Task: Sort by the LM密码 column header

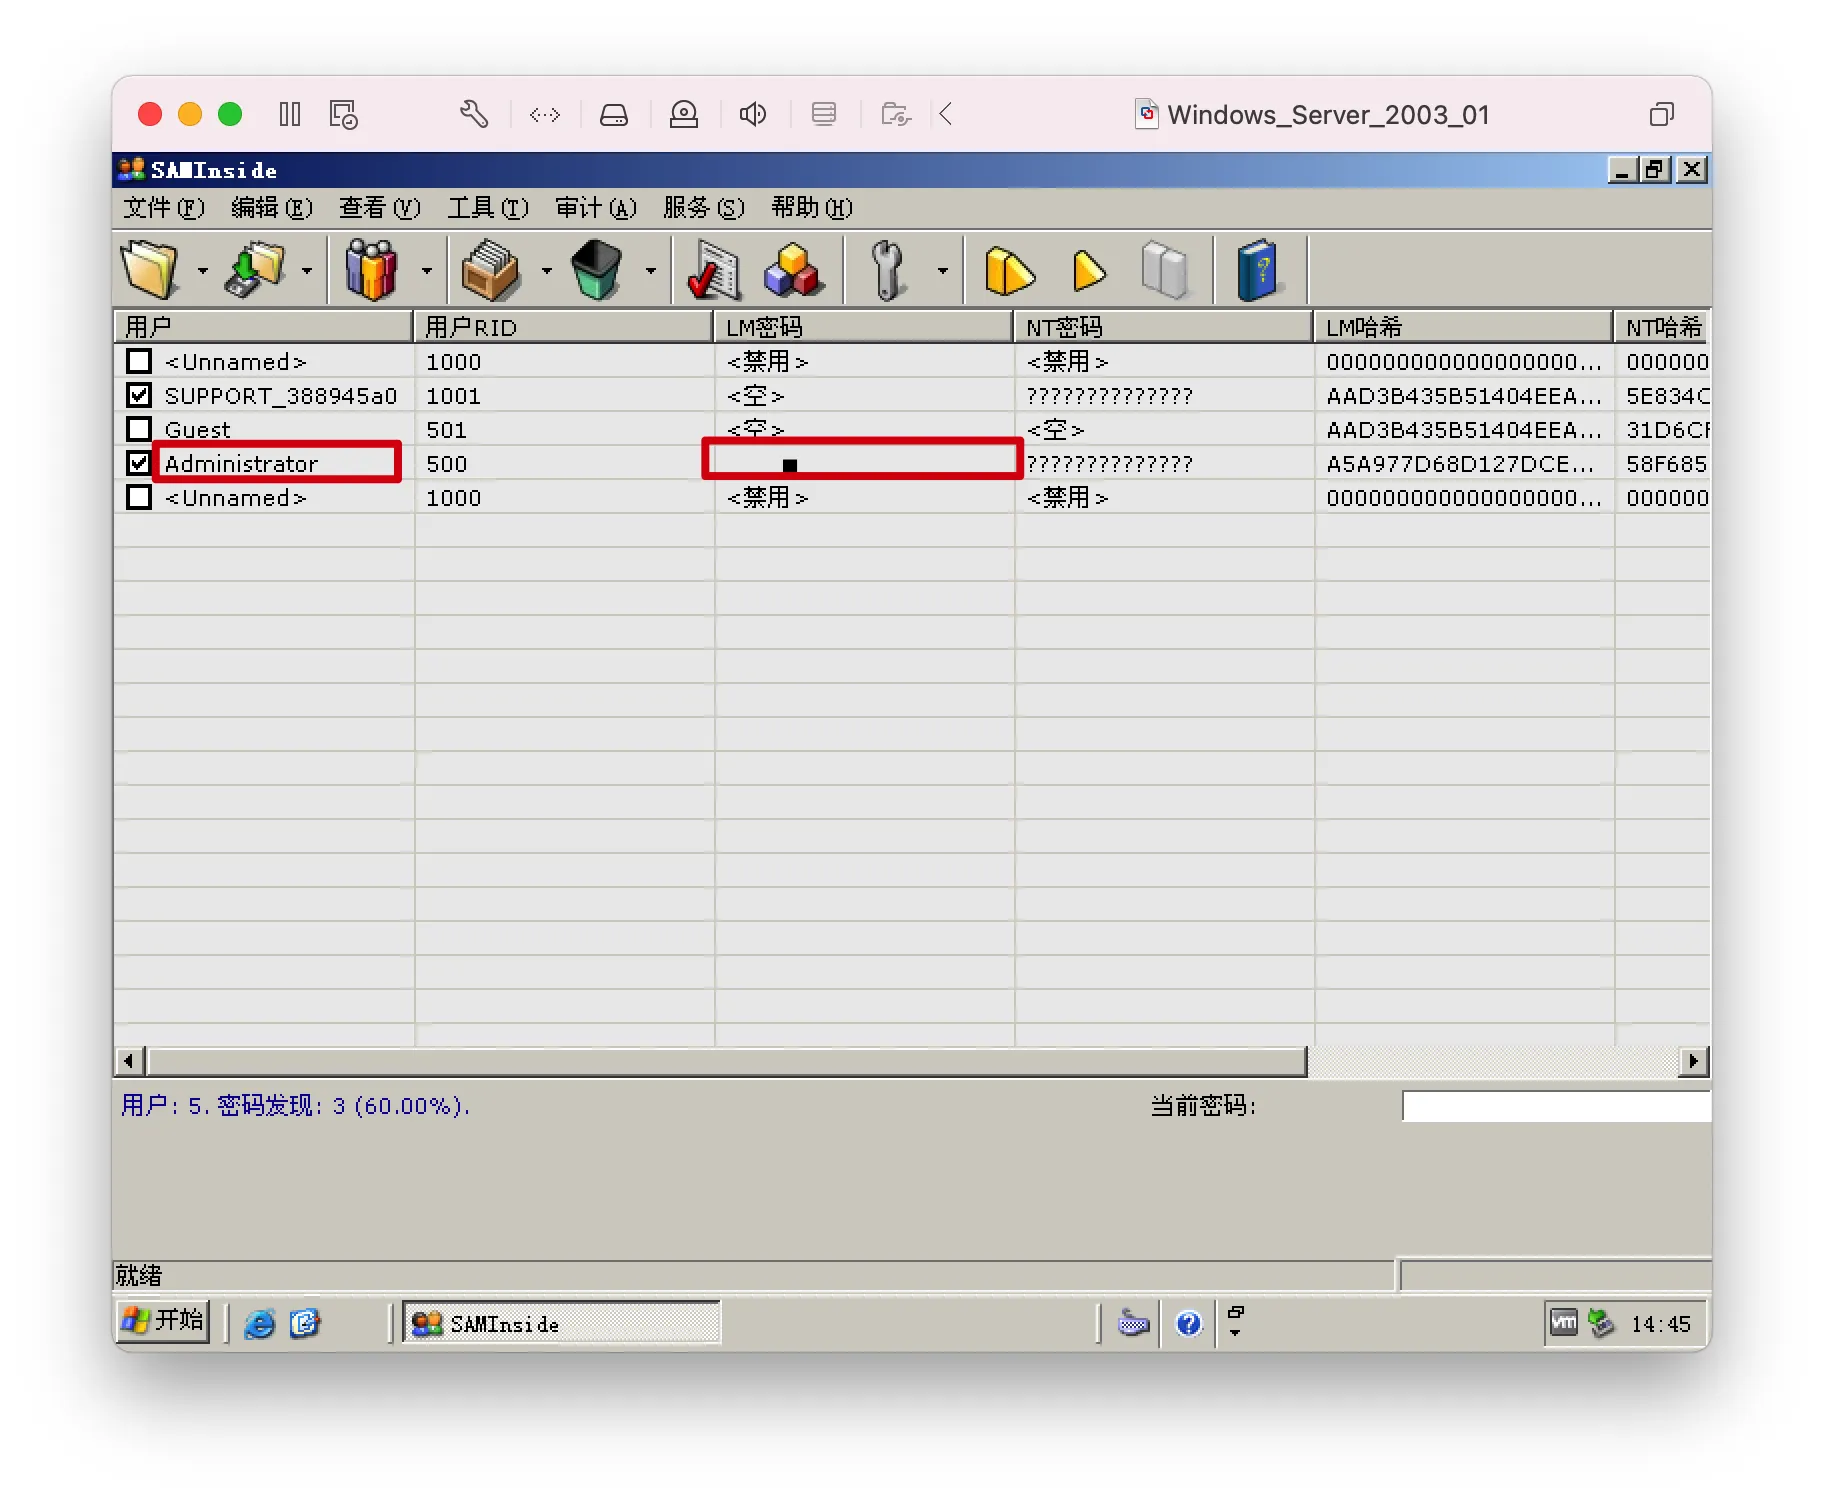Action: tap(863, 327)
